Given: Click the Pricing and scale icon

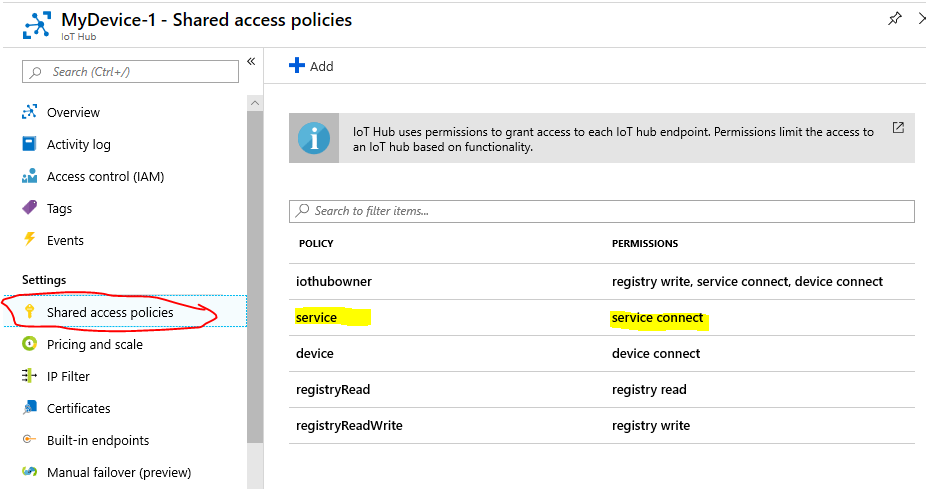Looking at the screenshot, I should click(30, 343).
